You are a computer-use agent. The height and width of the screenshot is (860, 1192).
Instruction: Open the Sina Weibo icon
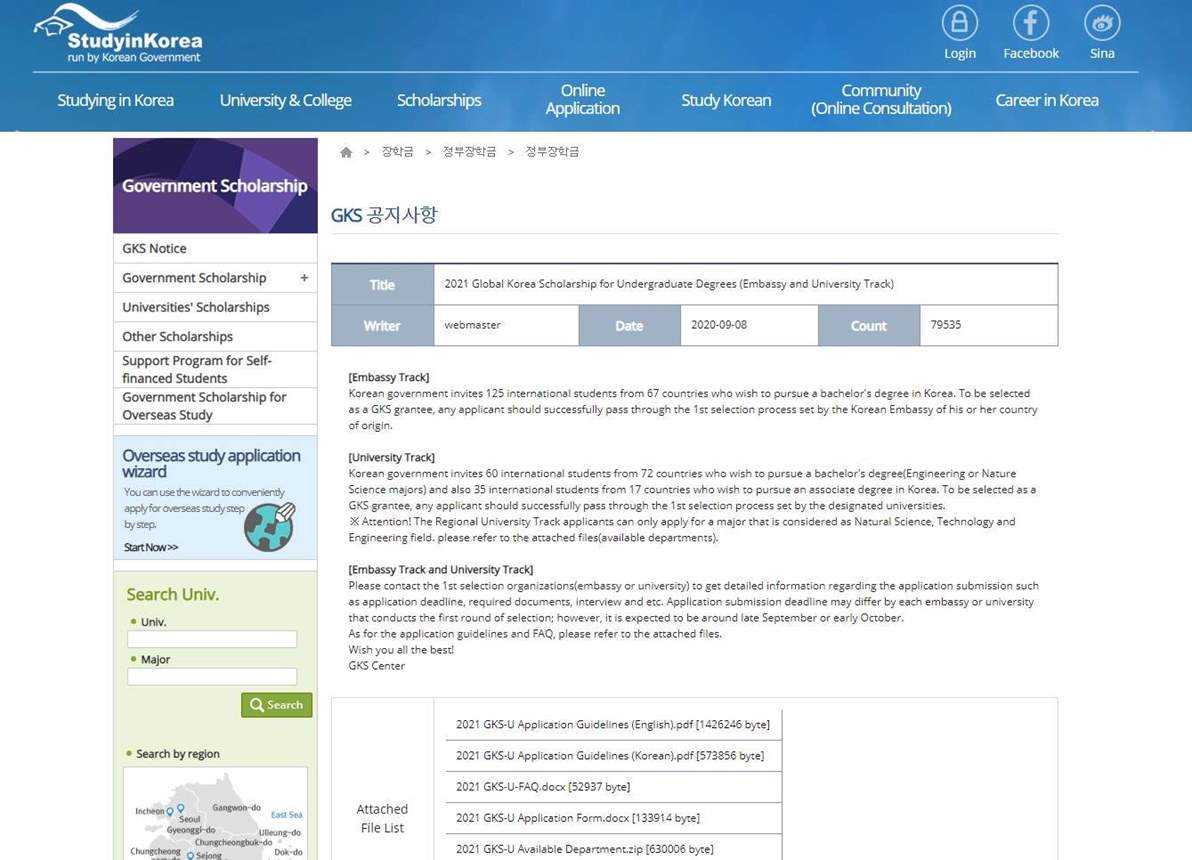click(1101, 23)
